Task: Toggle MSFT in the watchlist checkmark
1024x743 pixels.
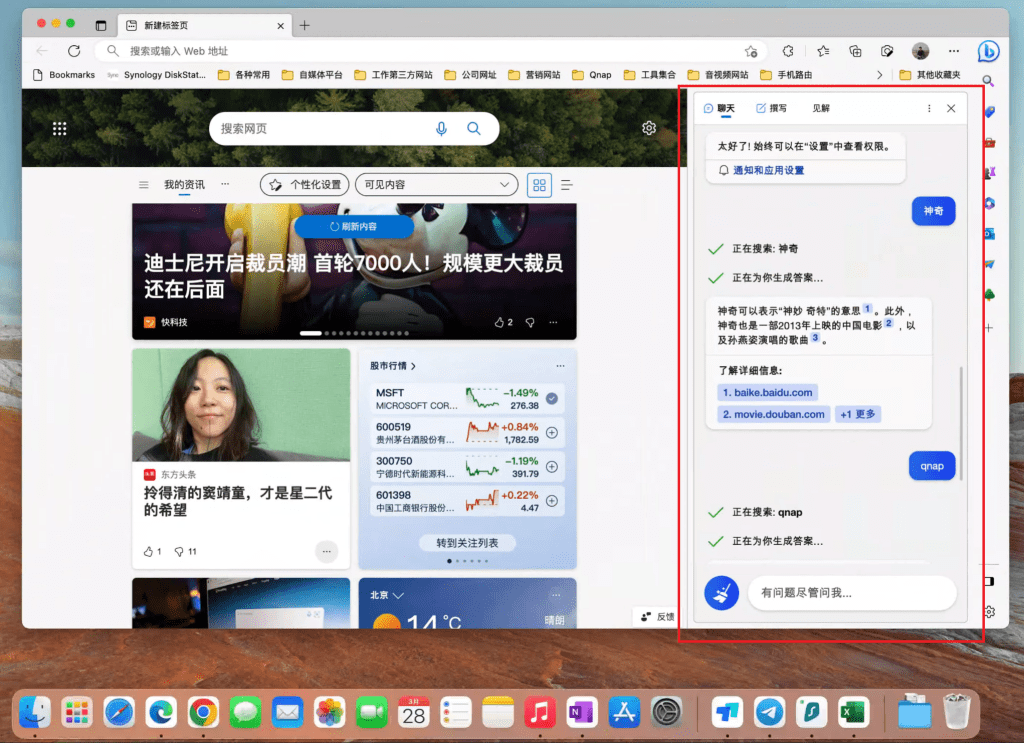Action: click(x=552, y=398)
